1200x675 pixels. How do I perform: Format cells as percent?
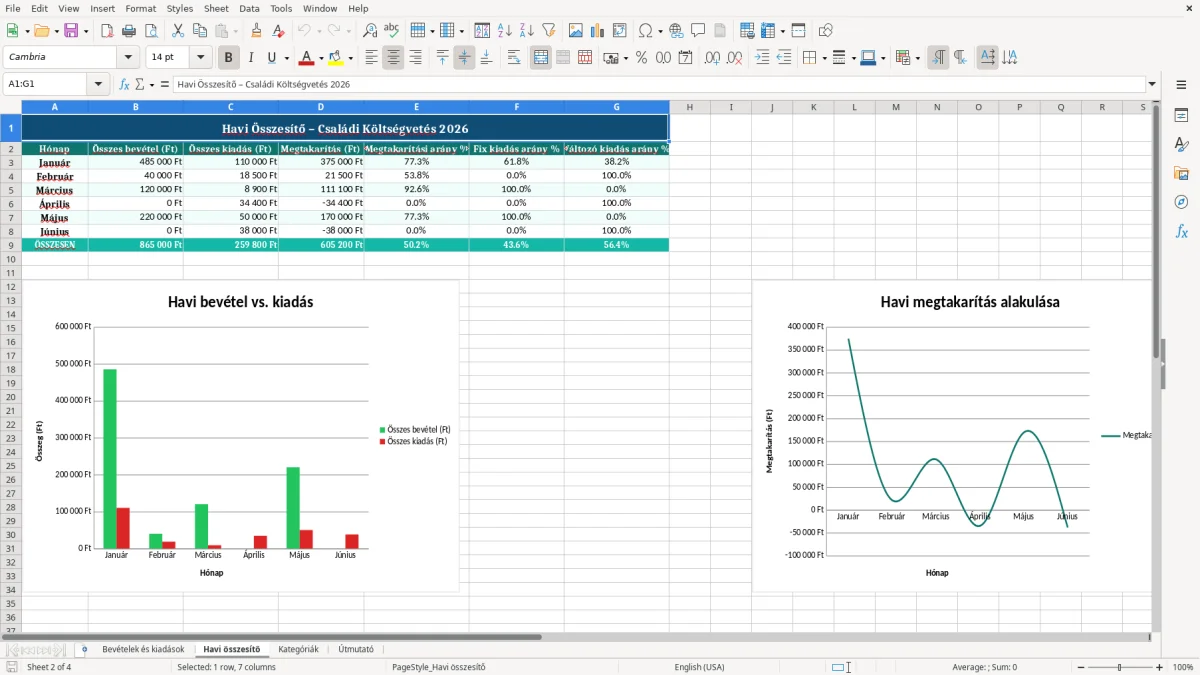(641, 58)
